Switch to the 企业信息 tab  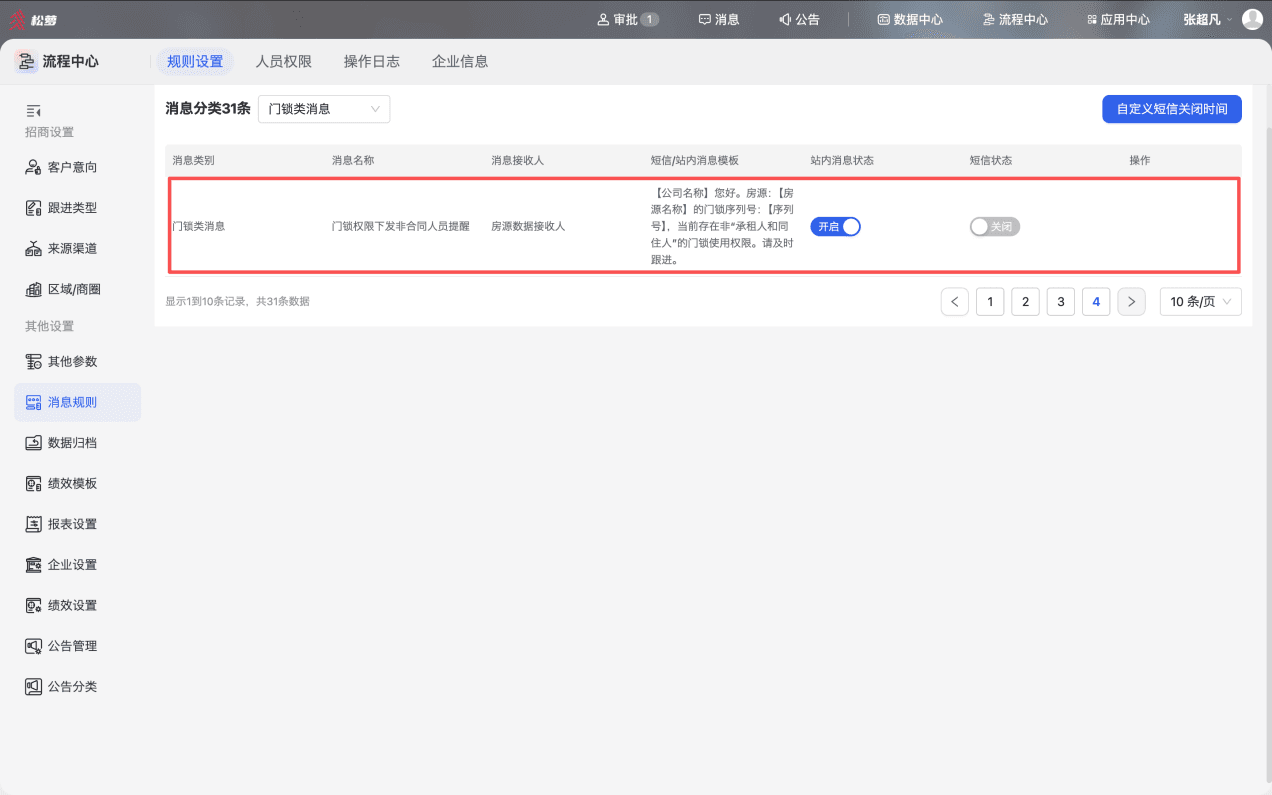point(460,61)
